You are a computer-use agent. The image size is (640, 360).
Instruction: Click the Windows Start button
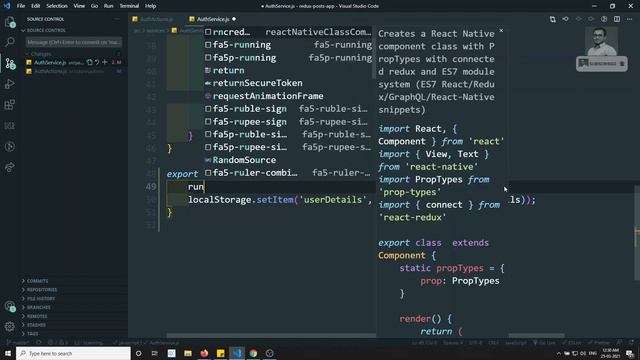pos(7,353)
